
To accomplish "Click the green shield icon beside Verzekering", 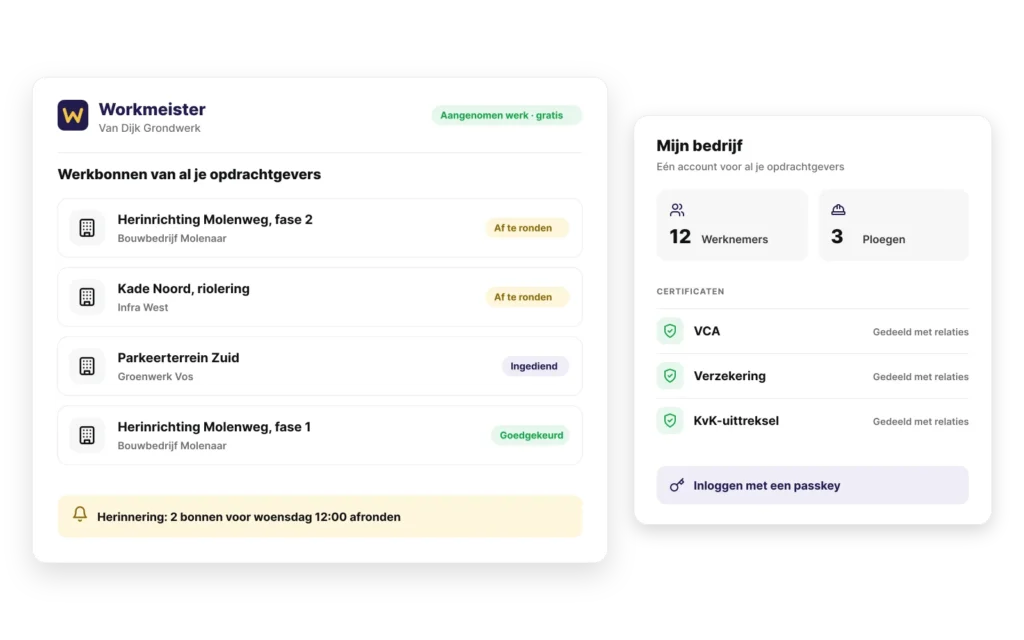I will (670, 376).
